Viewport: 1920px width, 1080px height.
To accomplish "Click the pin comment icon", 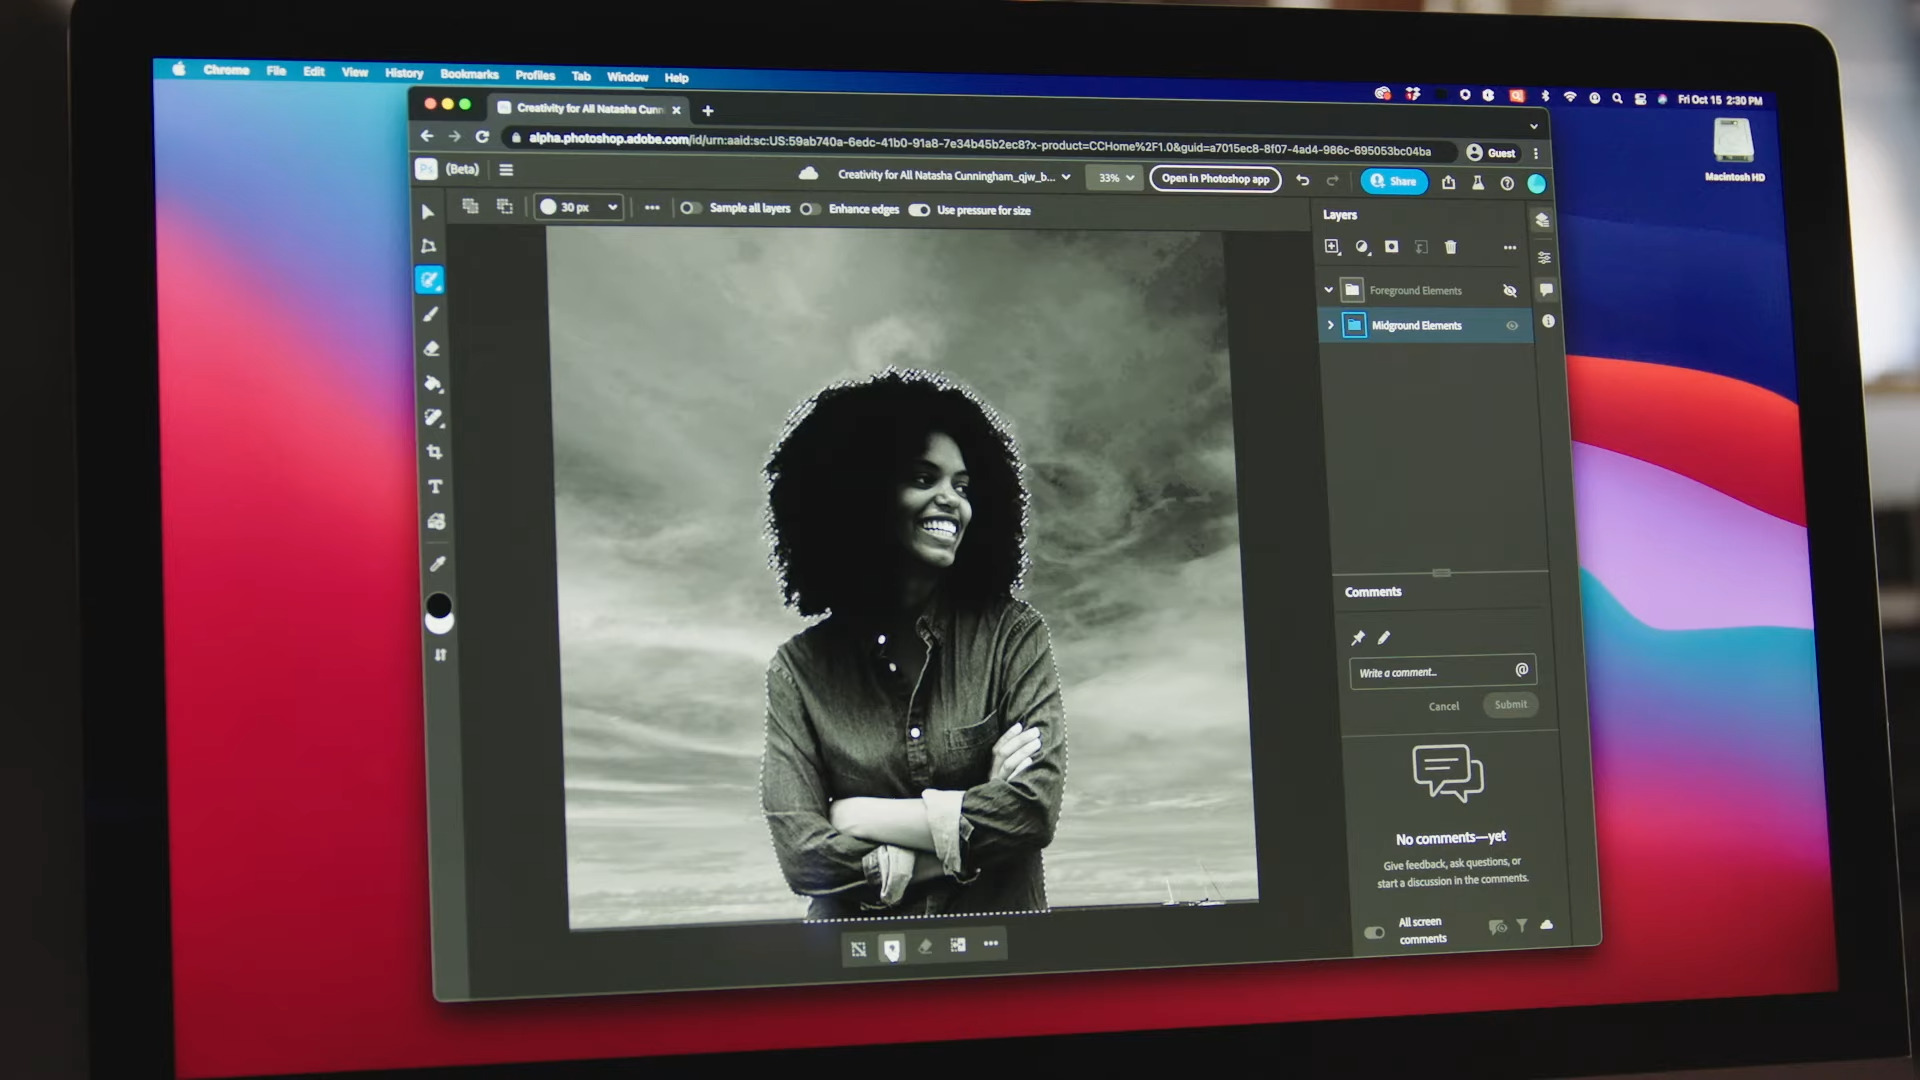I will tap(1358, 638).
